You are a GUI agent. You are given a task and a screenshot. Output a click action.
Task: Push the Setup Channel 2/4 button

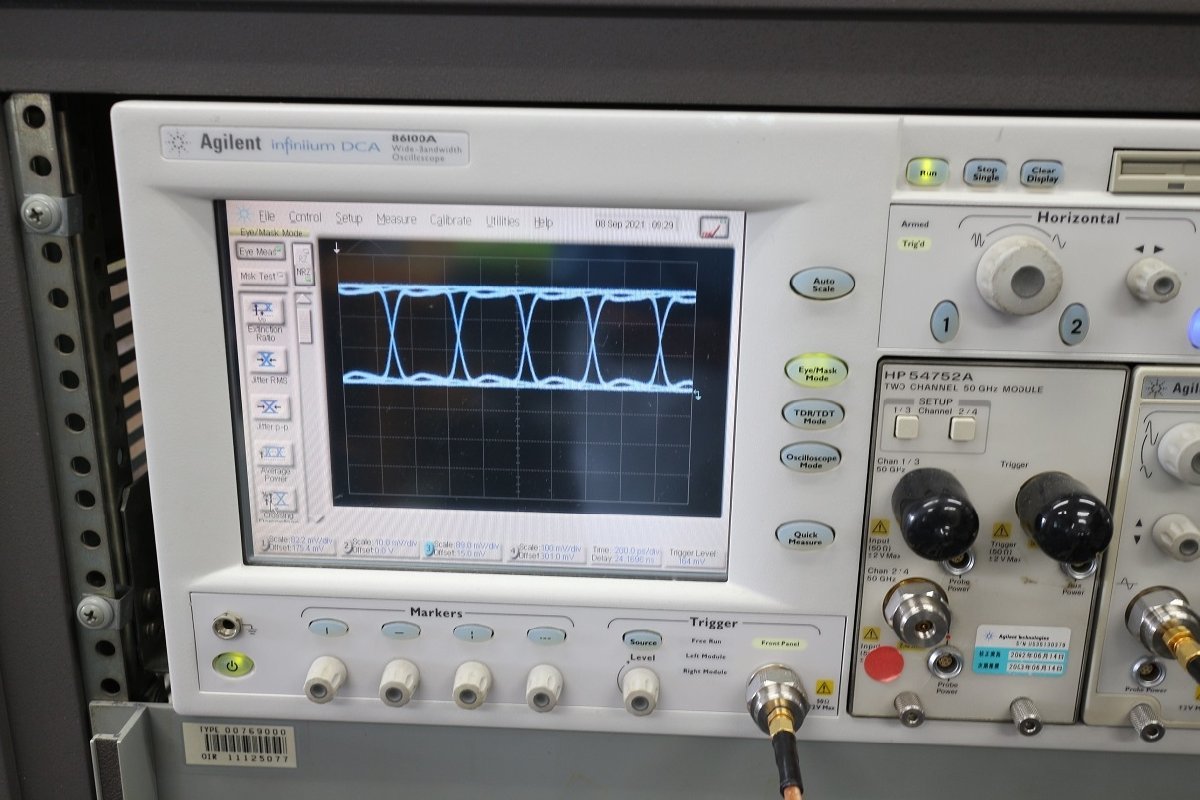(962, 429)
